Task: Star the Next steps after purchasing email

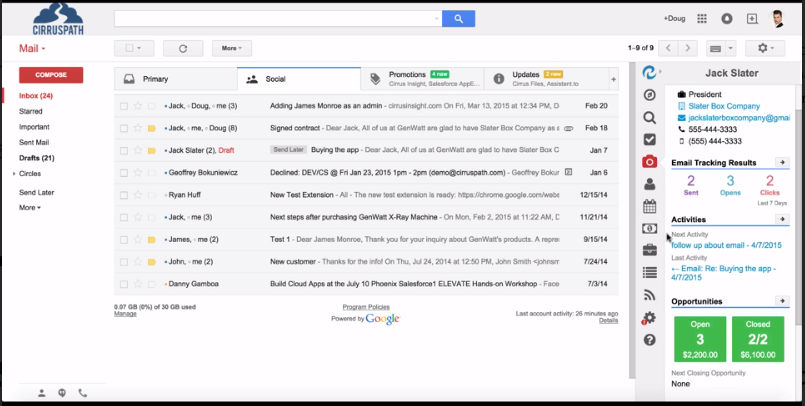Action: pos(138,217)
